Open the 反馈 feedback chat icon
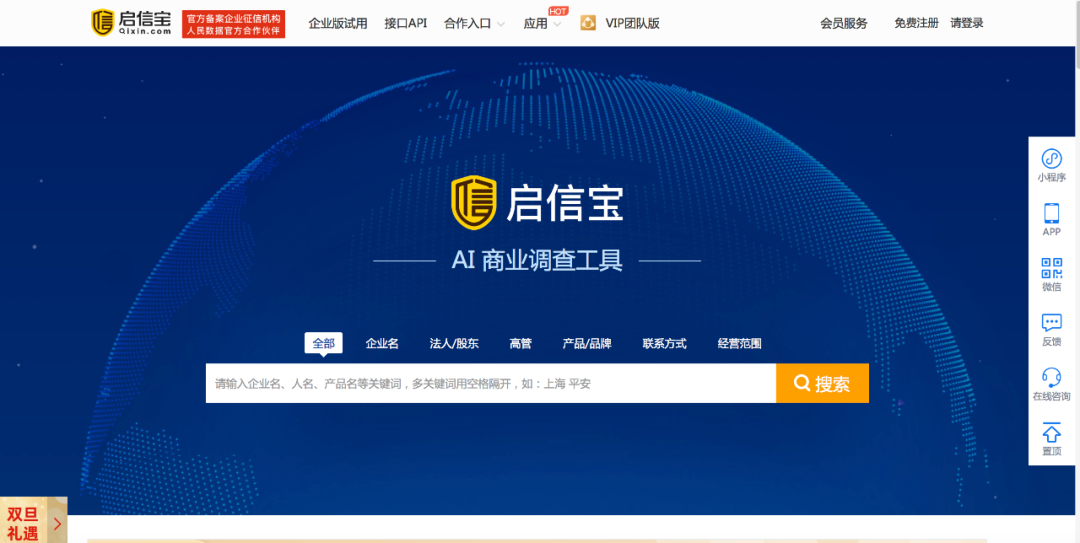 1051,322
